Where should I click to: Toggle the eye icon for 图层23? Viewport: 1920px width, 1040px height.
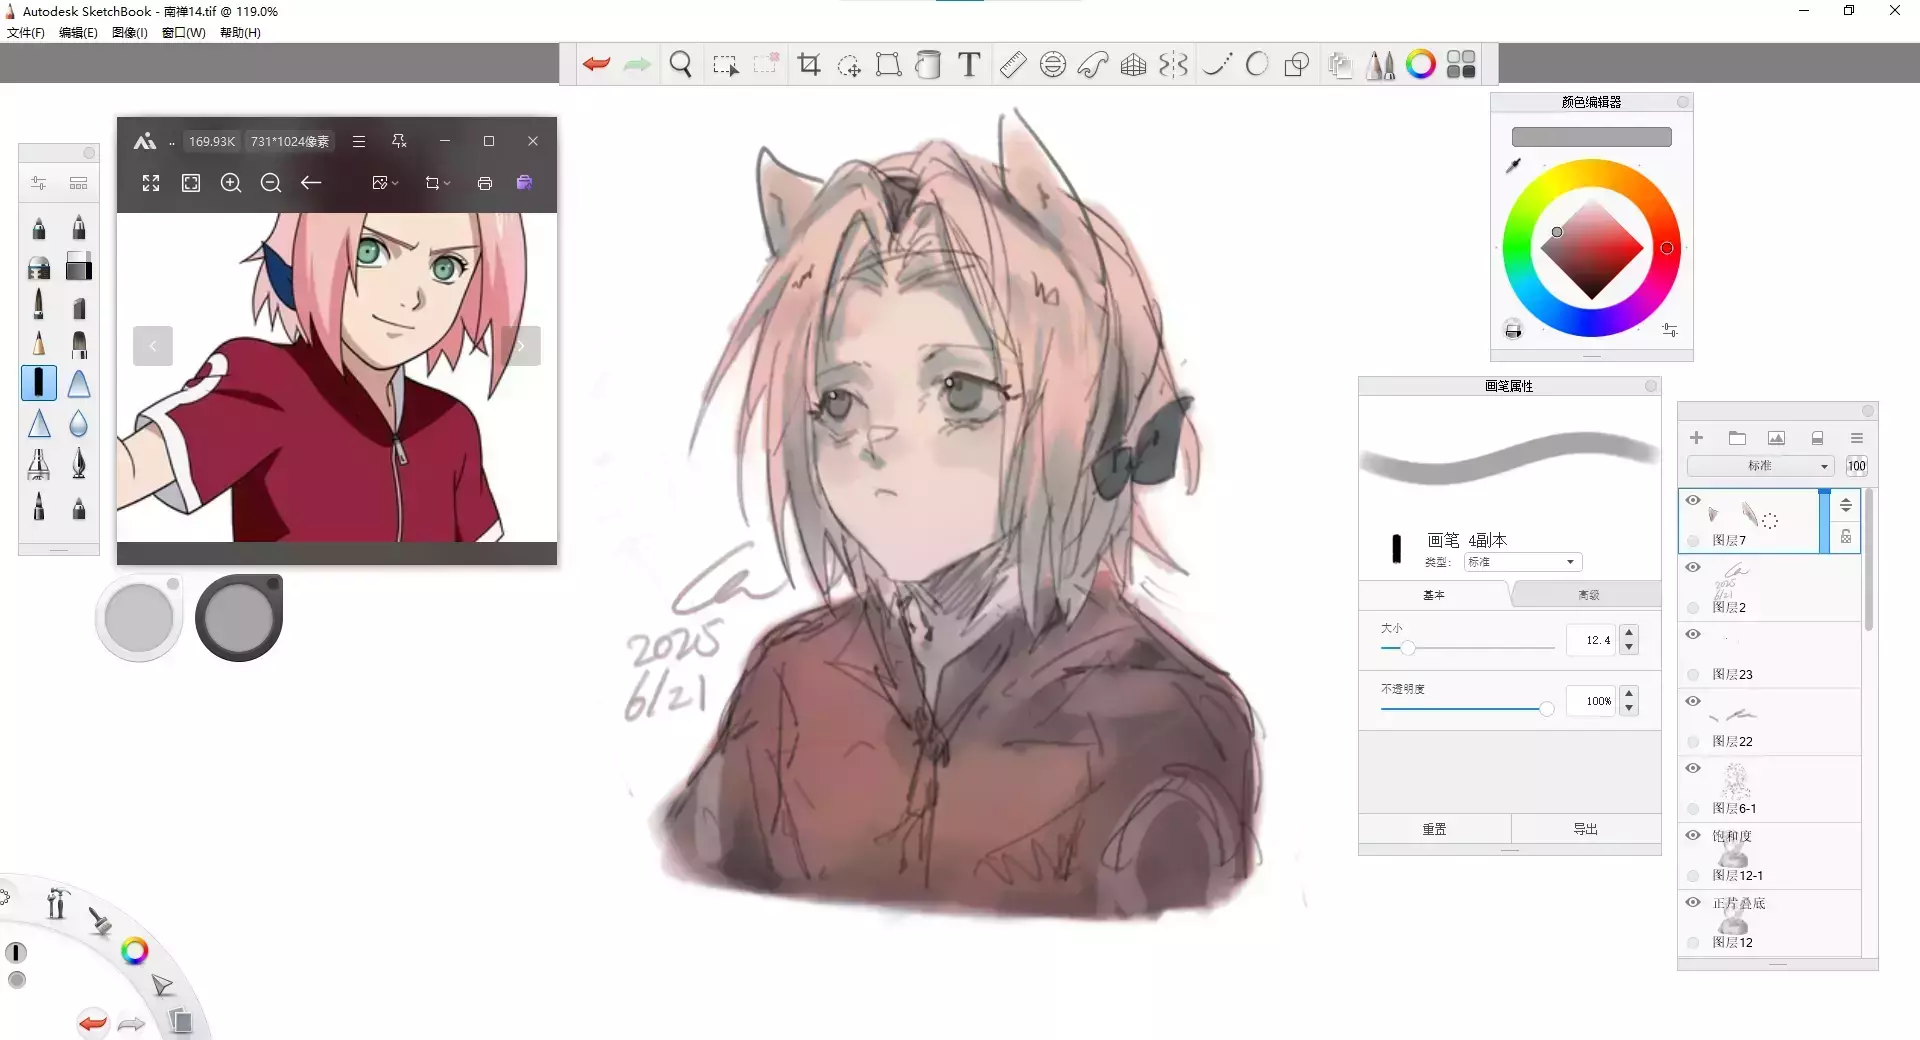pos(1693,634)
